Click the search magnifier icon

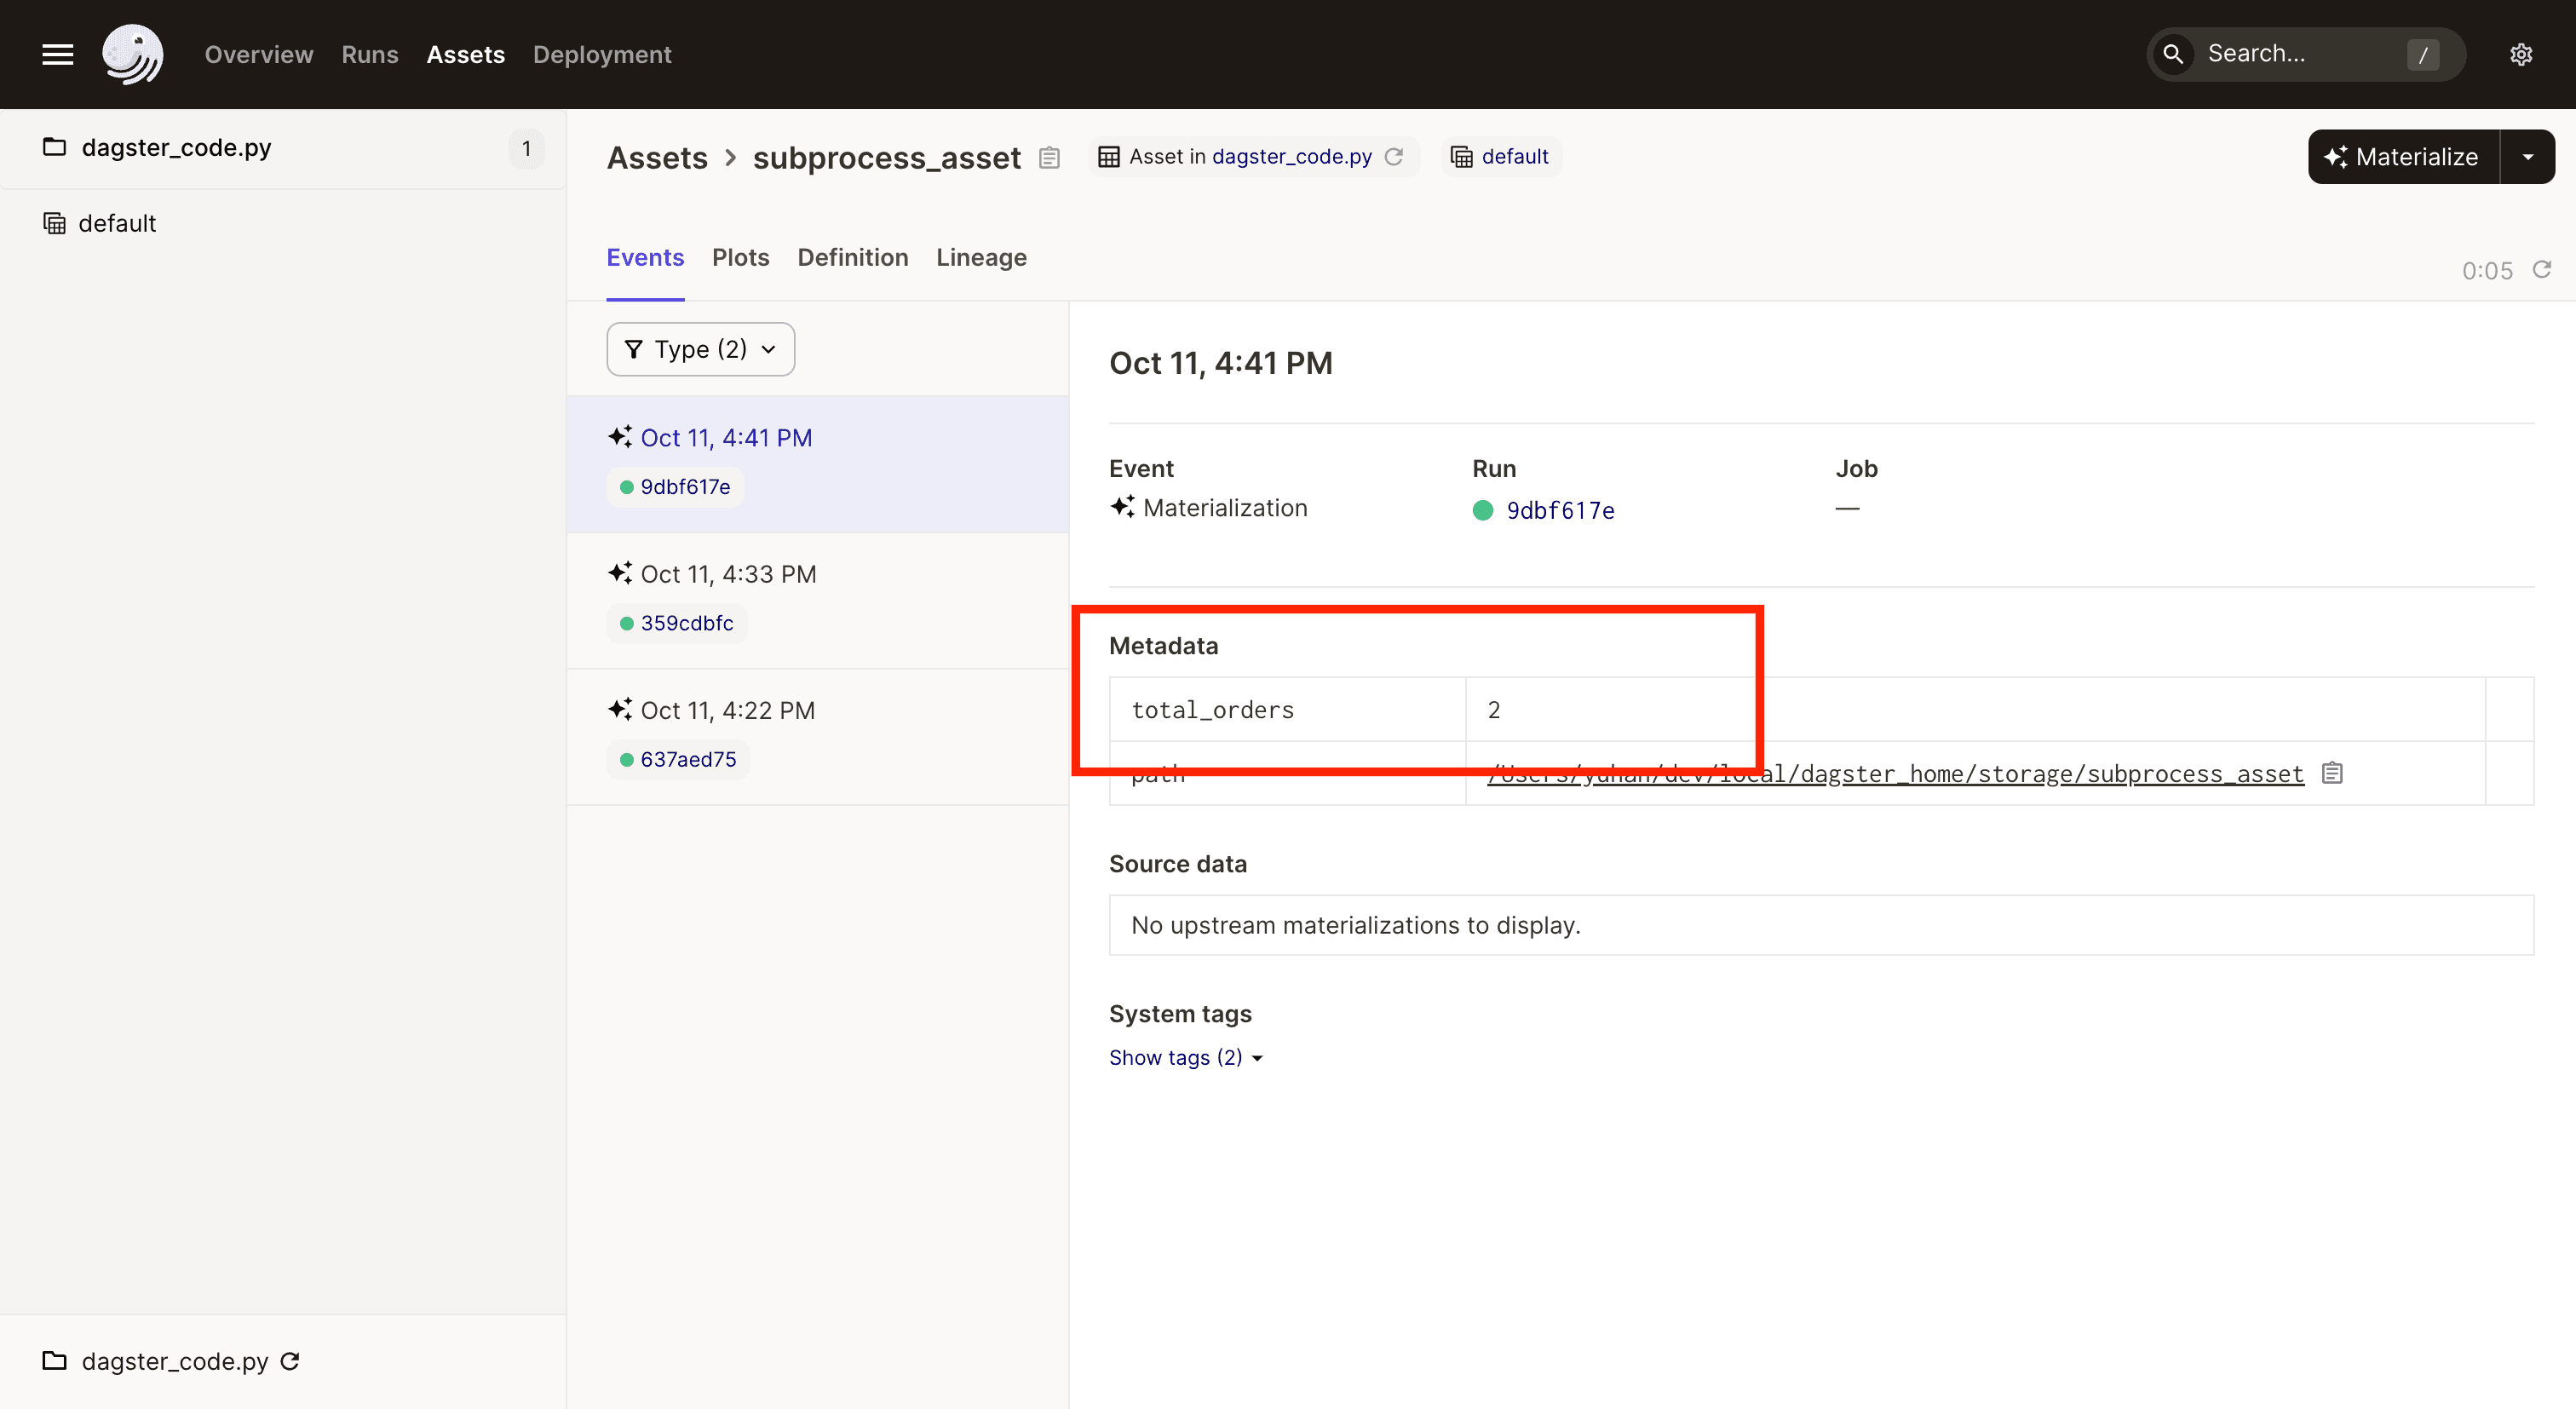(x=2172, y=54)
